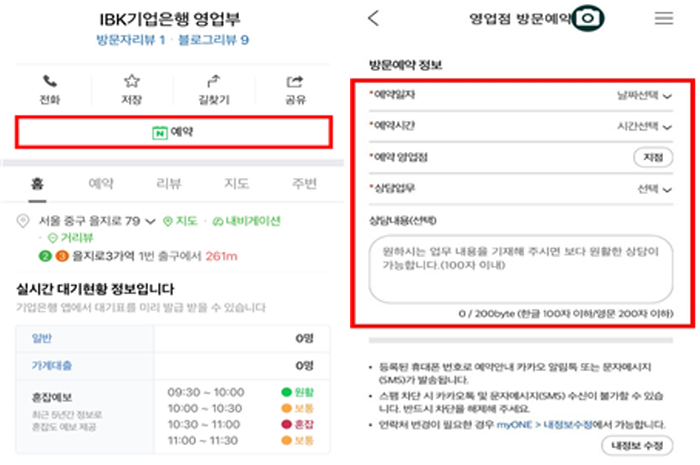700x465 pixels.
Task: Click the 가계대출 waiting row label
Action: pos(51,366)
